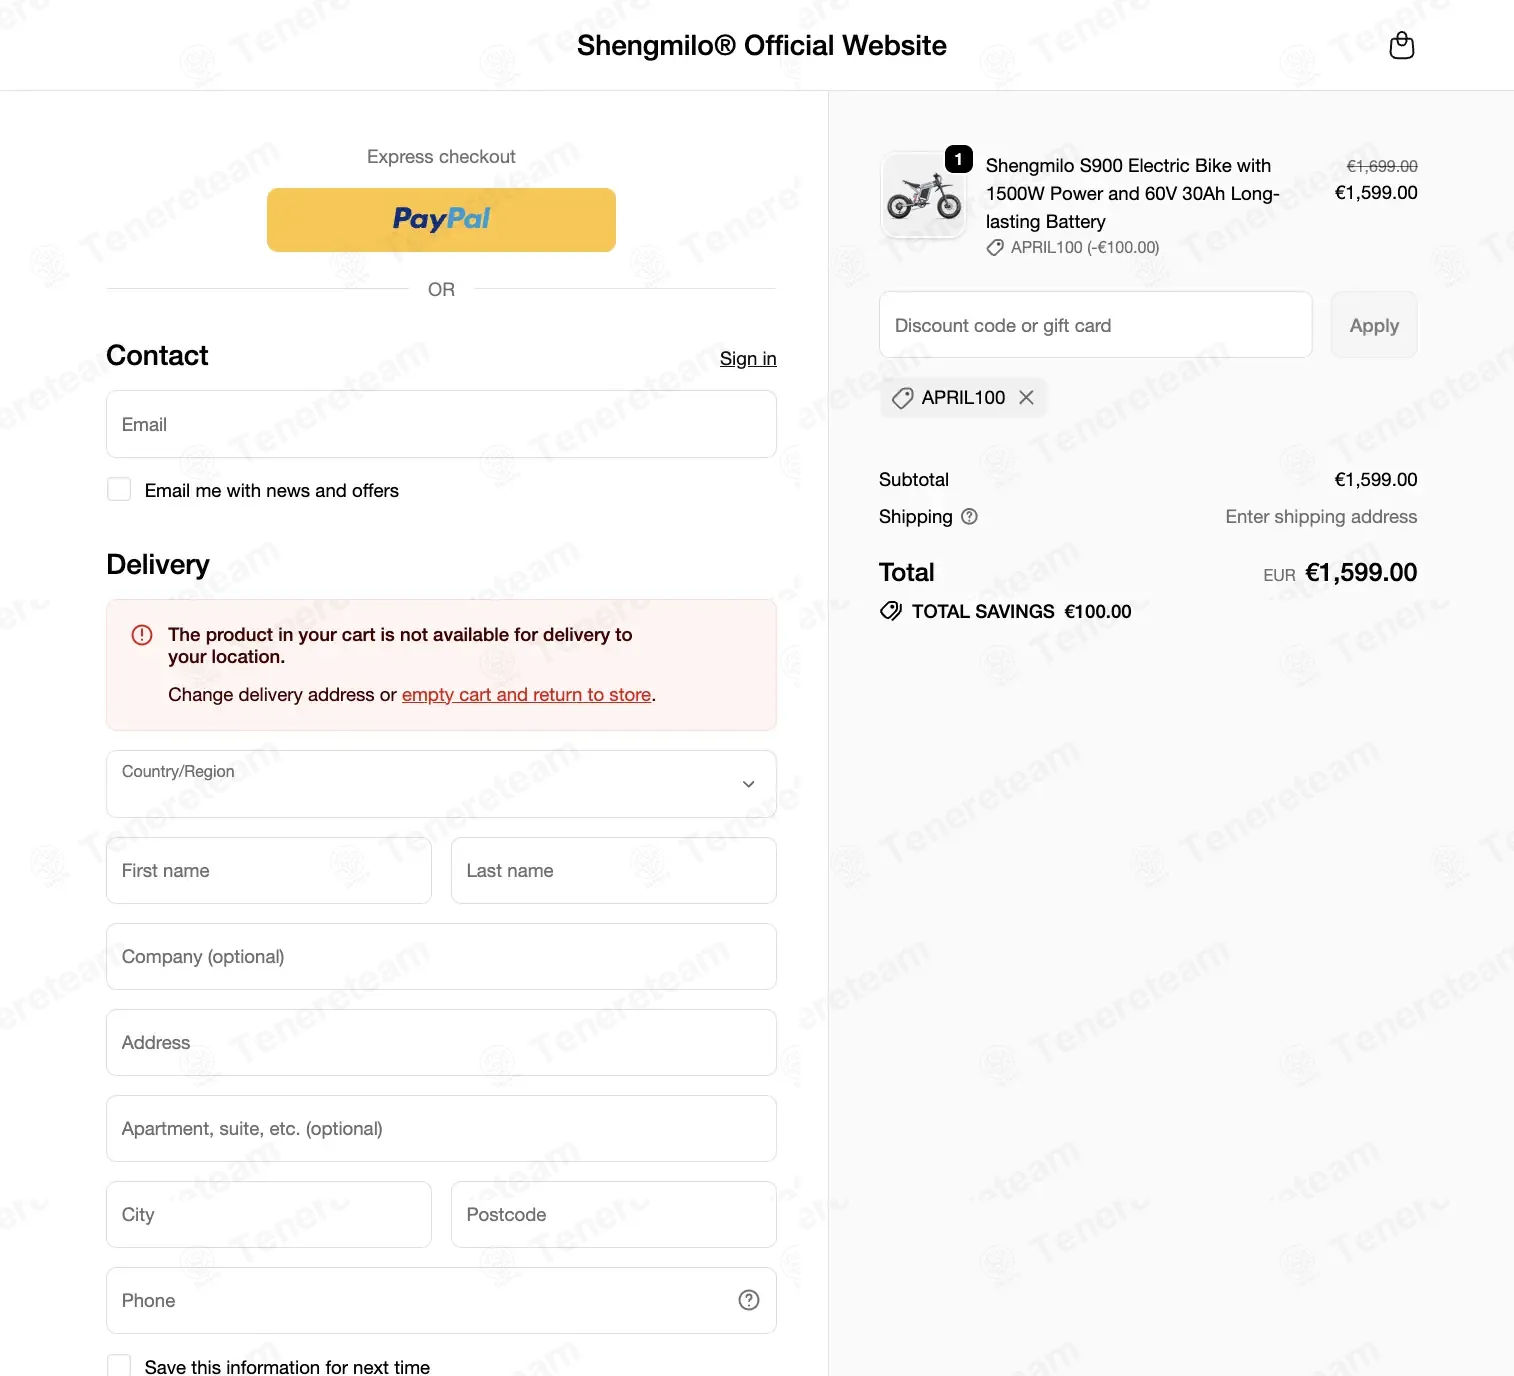
Task: Click the Apply discount button
Action: click(1374, 325)
